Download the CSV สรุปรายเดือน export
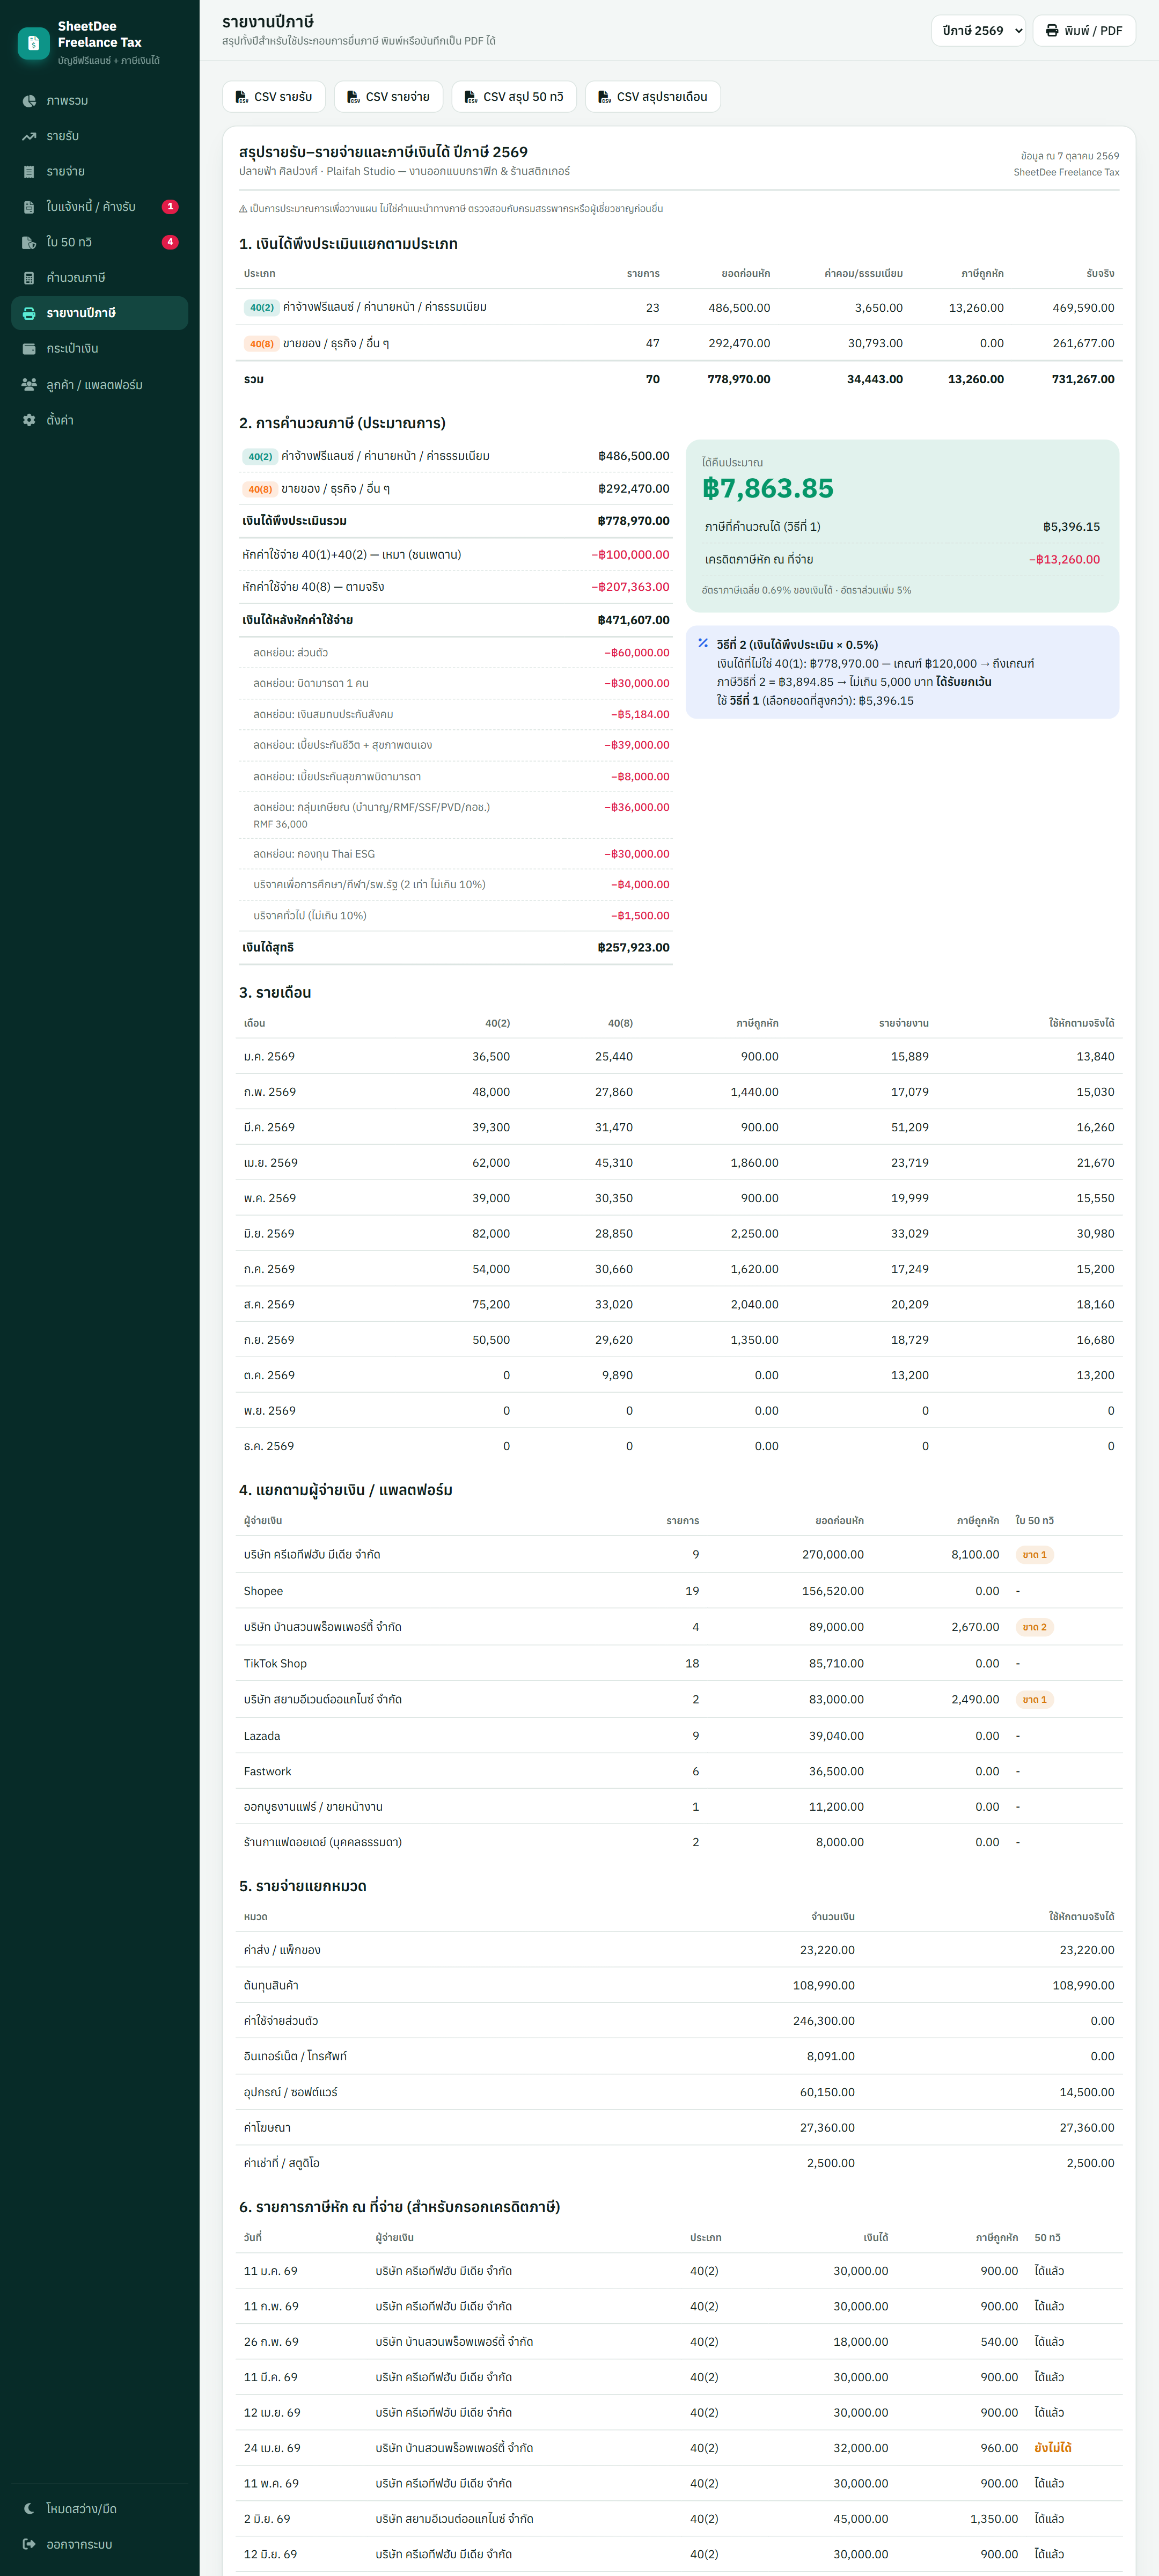This screenshot has height=2576, width=1159. pos(652,97)
